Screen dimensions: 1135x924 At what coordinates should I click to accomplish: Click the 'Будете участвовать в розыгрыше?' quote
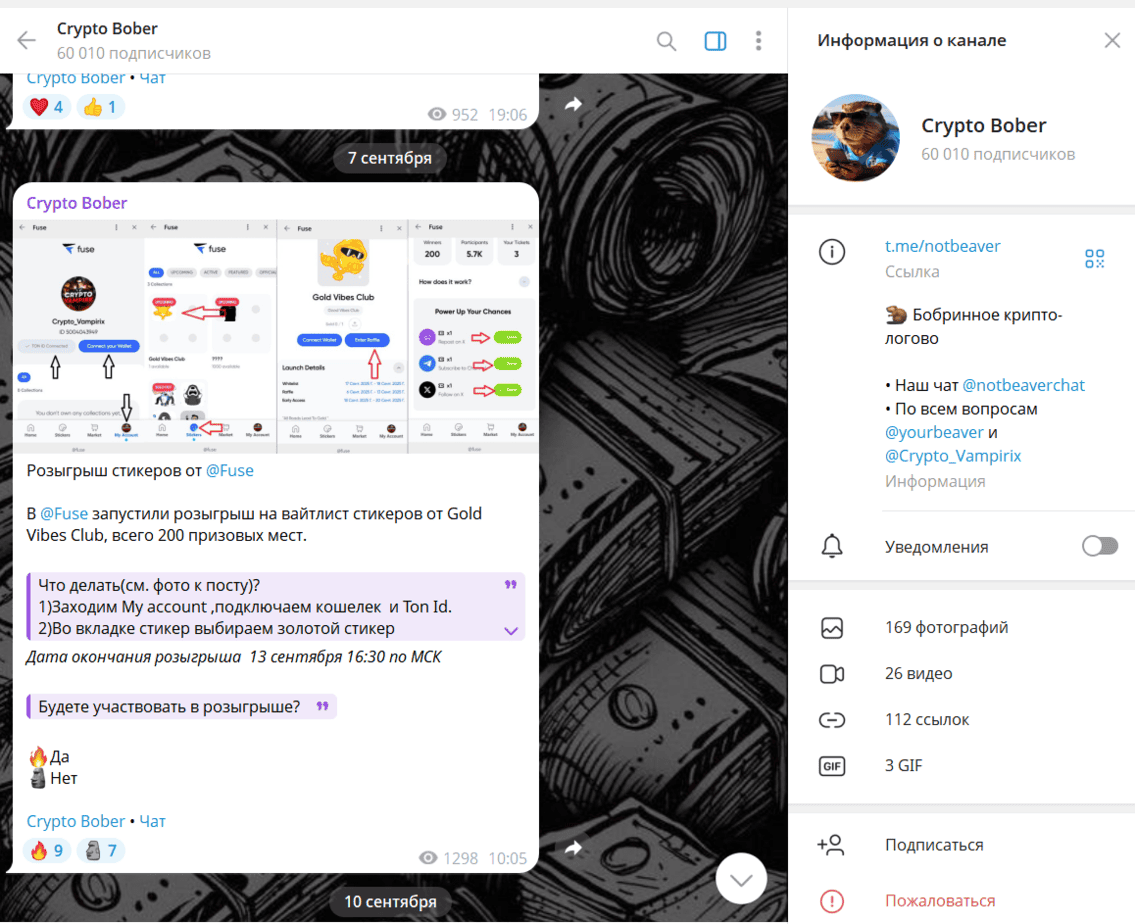coord(182,706)
